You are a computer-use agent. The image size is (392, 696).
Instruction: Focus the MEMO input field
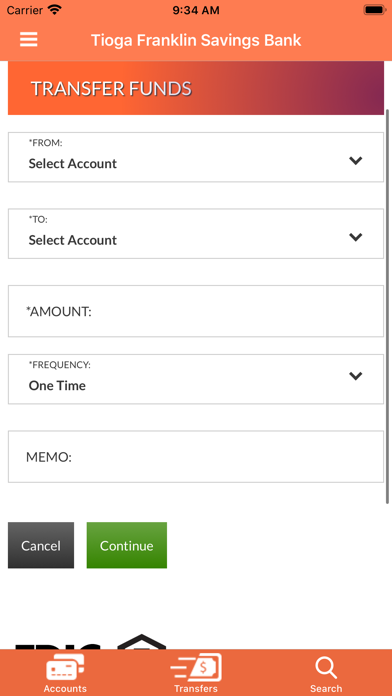coord(196,456)
